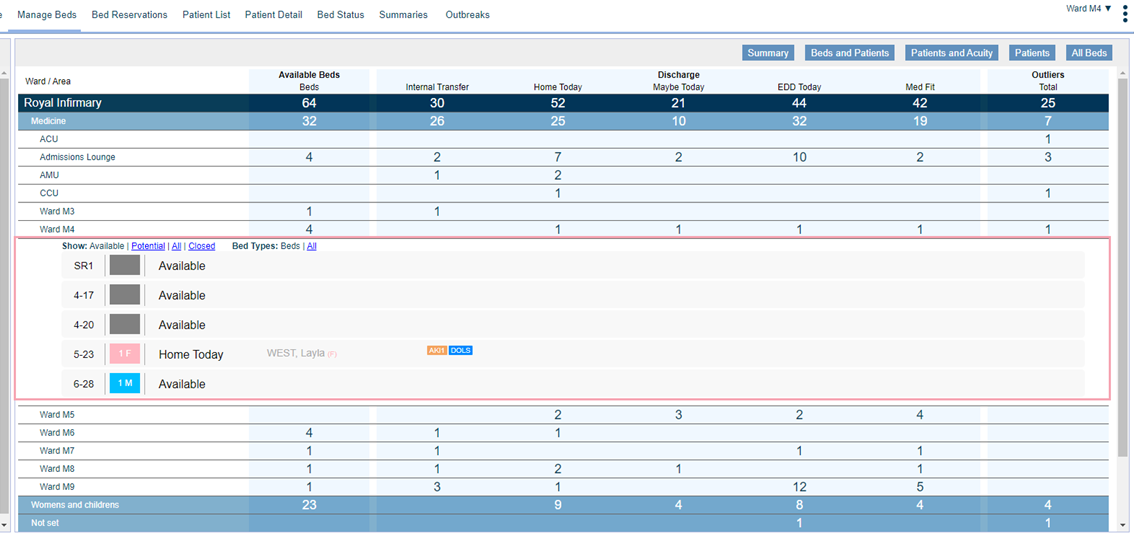Open the Outbreaks tab
The image size is (1134, 536).
click(x=468, y=15)
